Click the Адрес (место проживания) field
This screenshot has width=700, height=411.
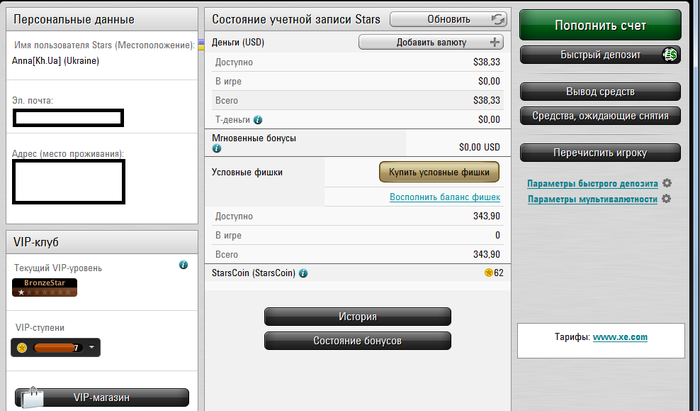(x=69, y=182)
